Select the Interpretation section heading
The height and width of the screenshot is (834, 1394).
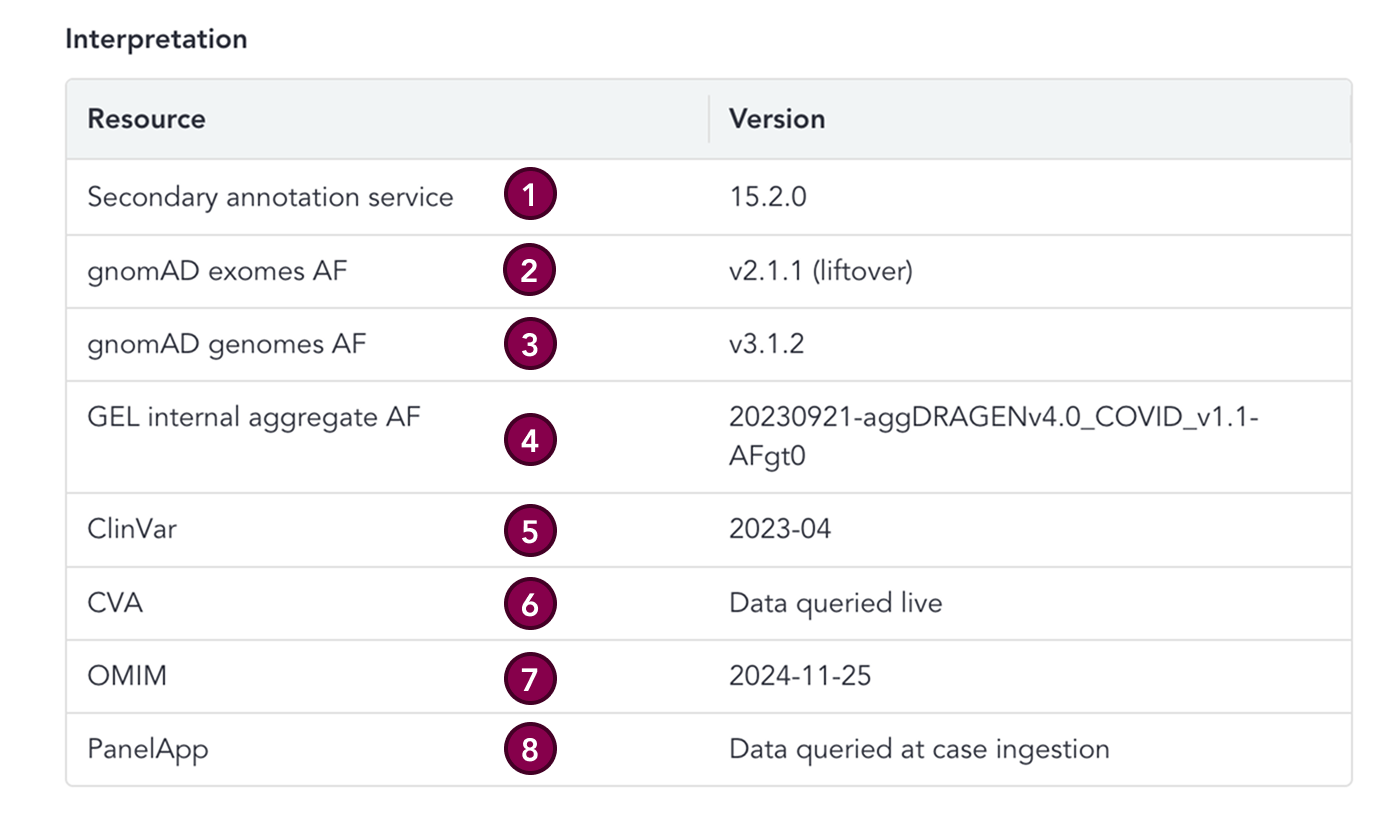(x=156, y=40)
